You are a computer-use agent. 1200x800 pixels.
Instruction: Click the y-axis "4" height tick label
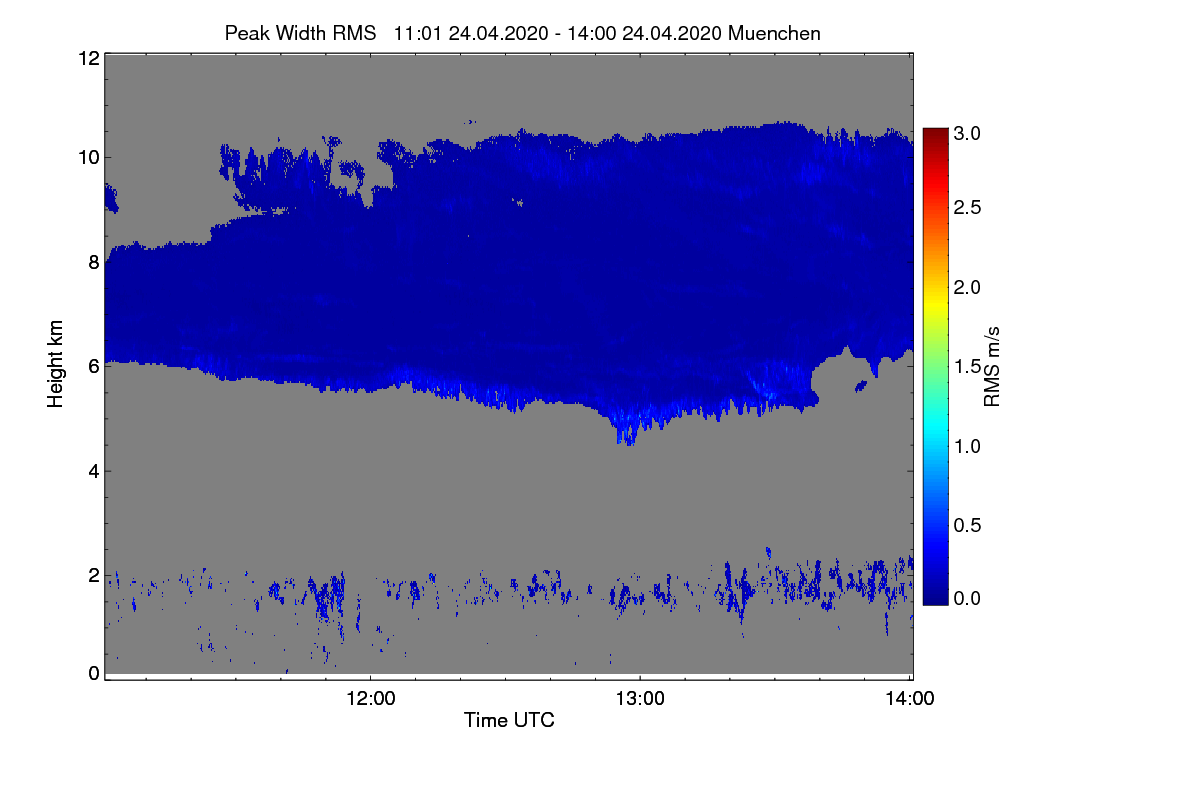click(92, 470)
